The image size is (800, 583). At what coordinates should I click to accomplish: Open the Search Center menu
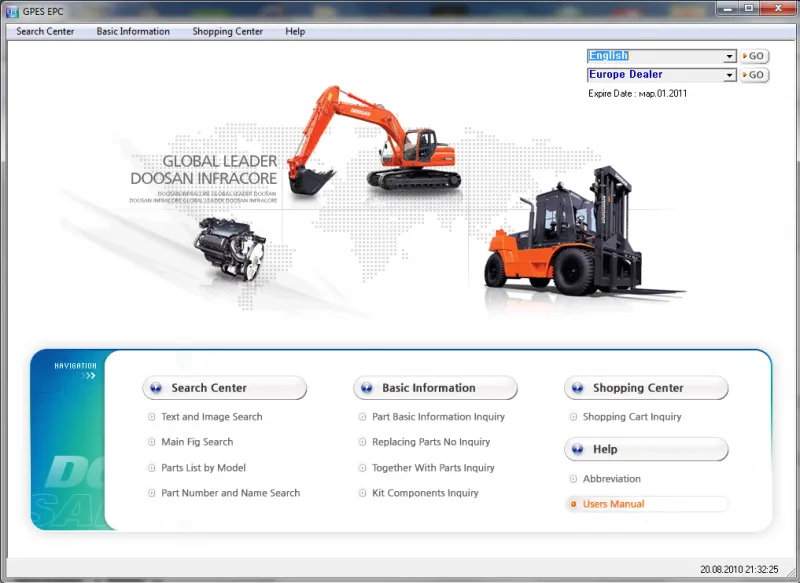pos(45,32)
